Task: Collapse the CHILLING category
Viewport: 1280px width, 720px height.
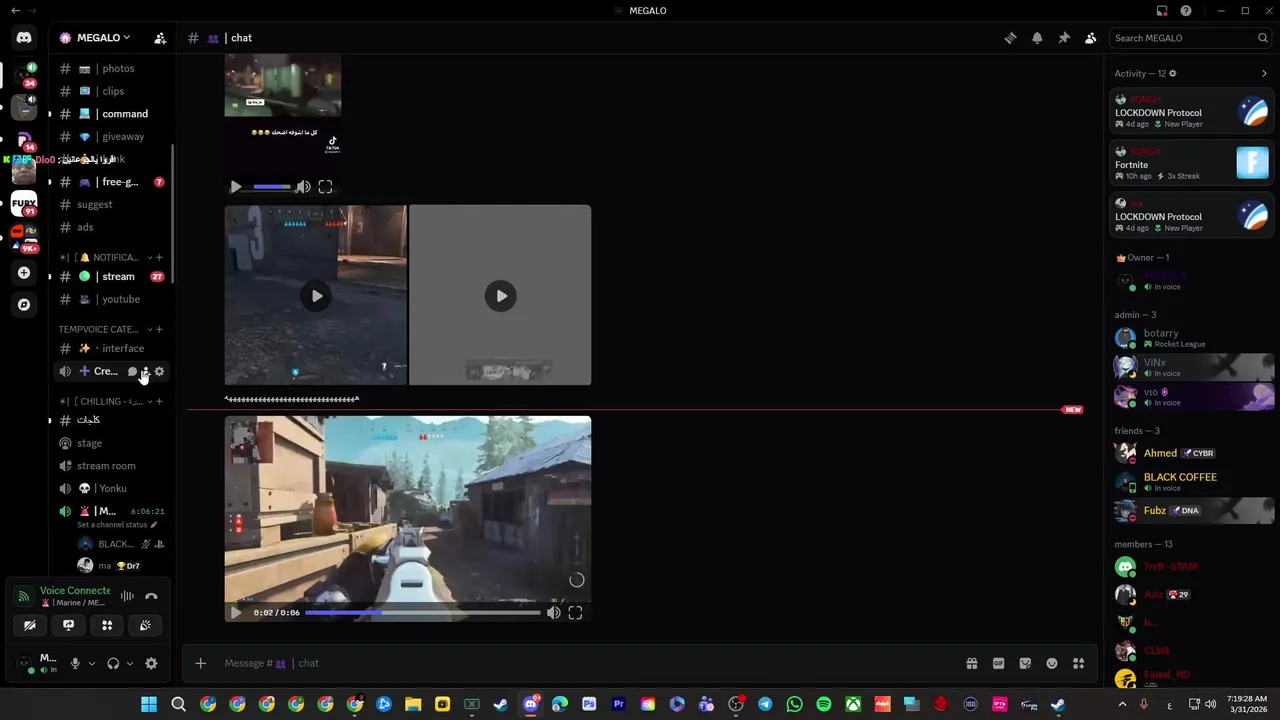Action: [105, 401]
